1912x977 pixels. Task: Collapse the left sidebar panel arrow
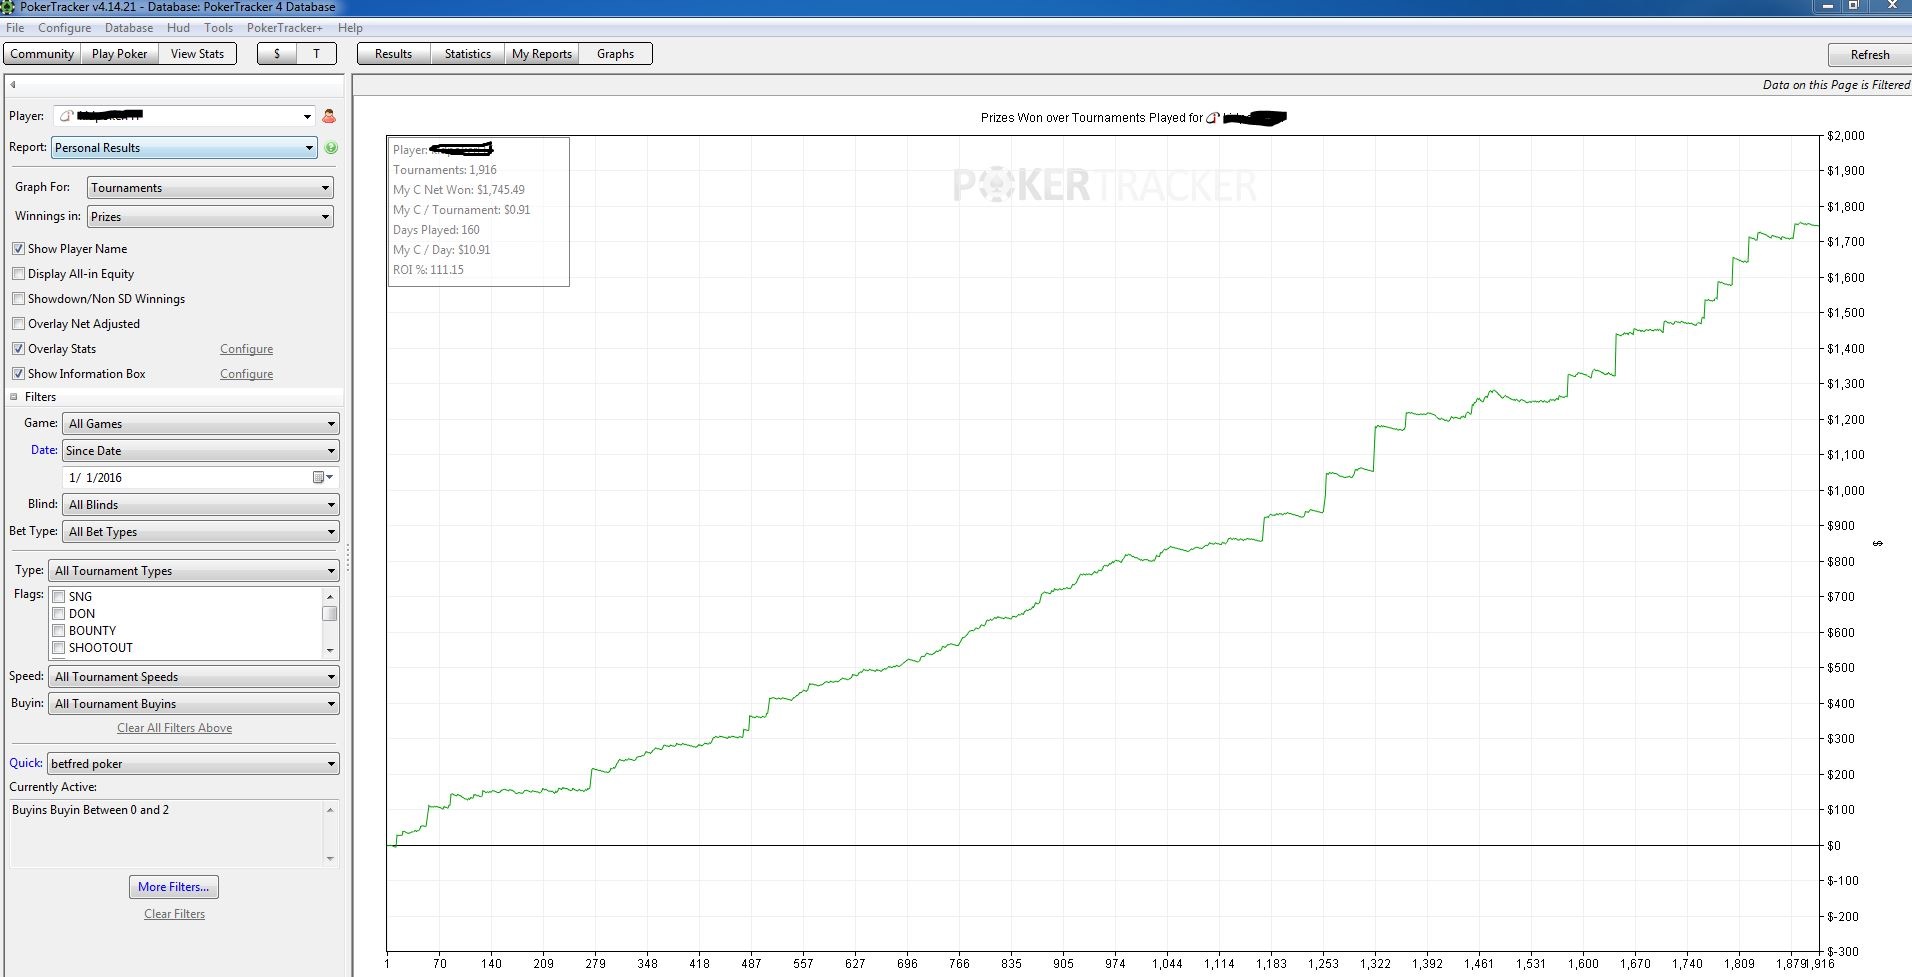pyautogui.click(x=13, y=85)
